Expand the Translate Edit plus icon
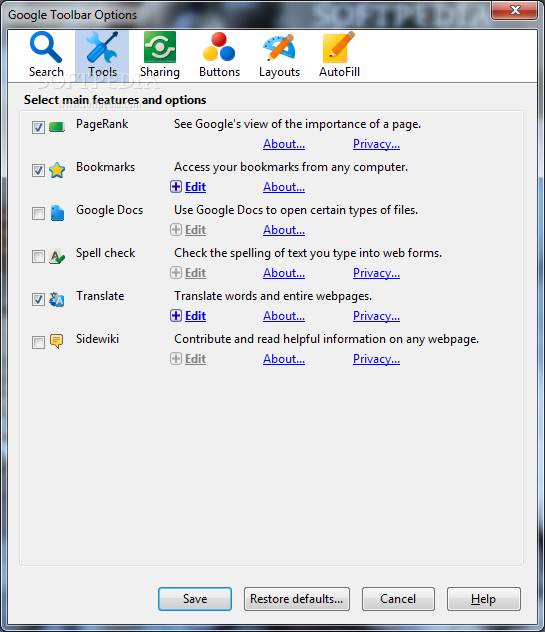The image size is (545, 632). coord(176,316)
